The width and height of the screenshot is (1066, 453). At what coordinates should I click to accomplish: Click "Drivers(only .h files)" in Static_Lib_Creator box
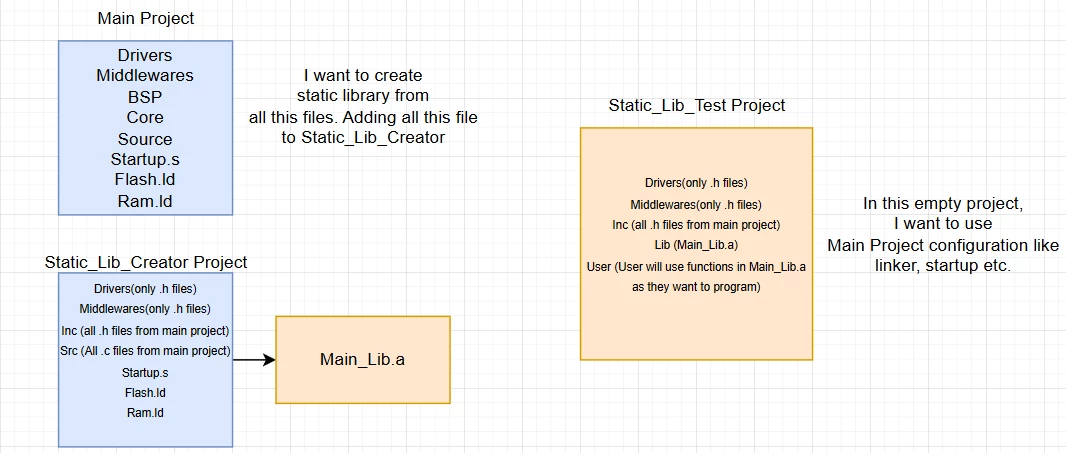coord(145,288)
